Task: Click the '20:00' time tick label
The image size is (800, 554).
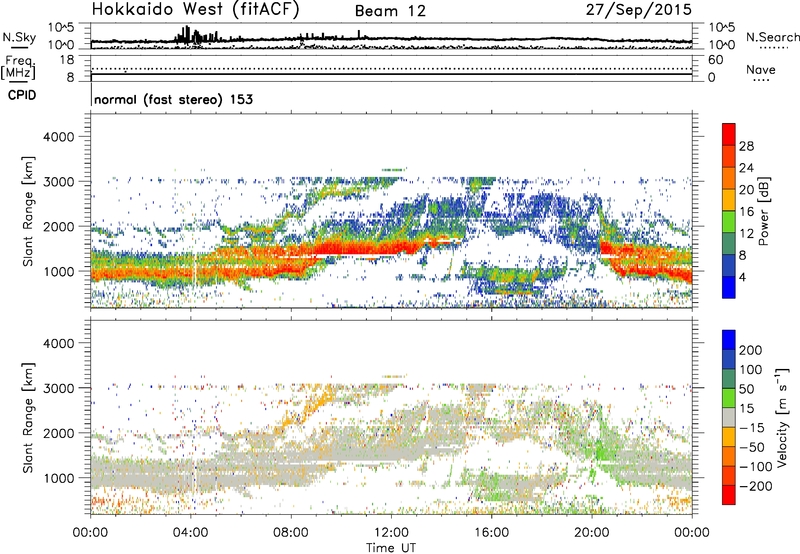Action: point(592,533)
